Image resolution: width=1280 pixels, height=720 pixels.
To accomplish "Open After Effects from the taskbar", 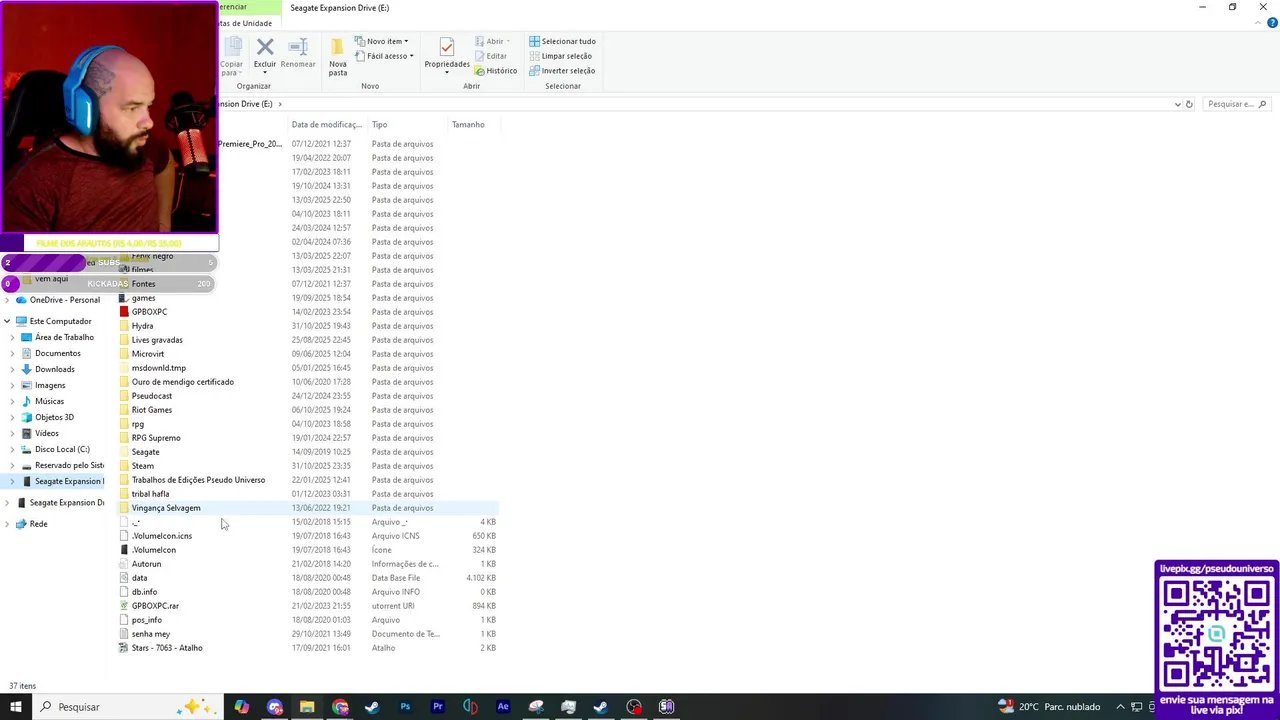I will 503,707.
